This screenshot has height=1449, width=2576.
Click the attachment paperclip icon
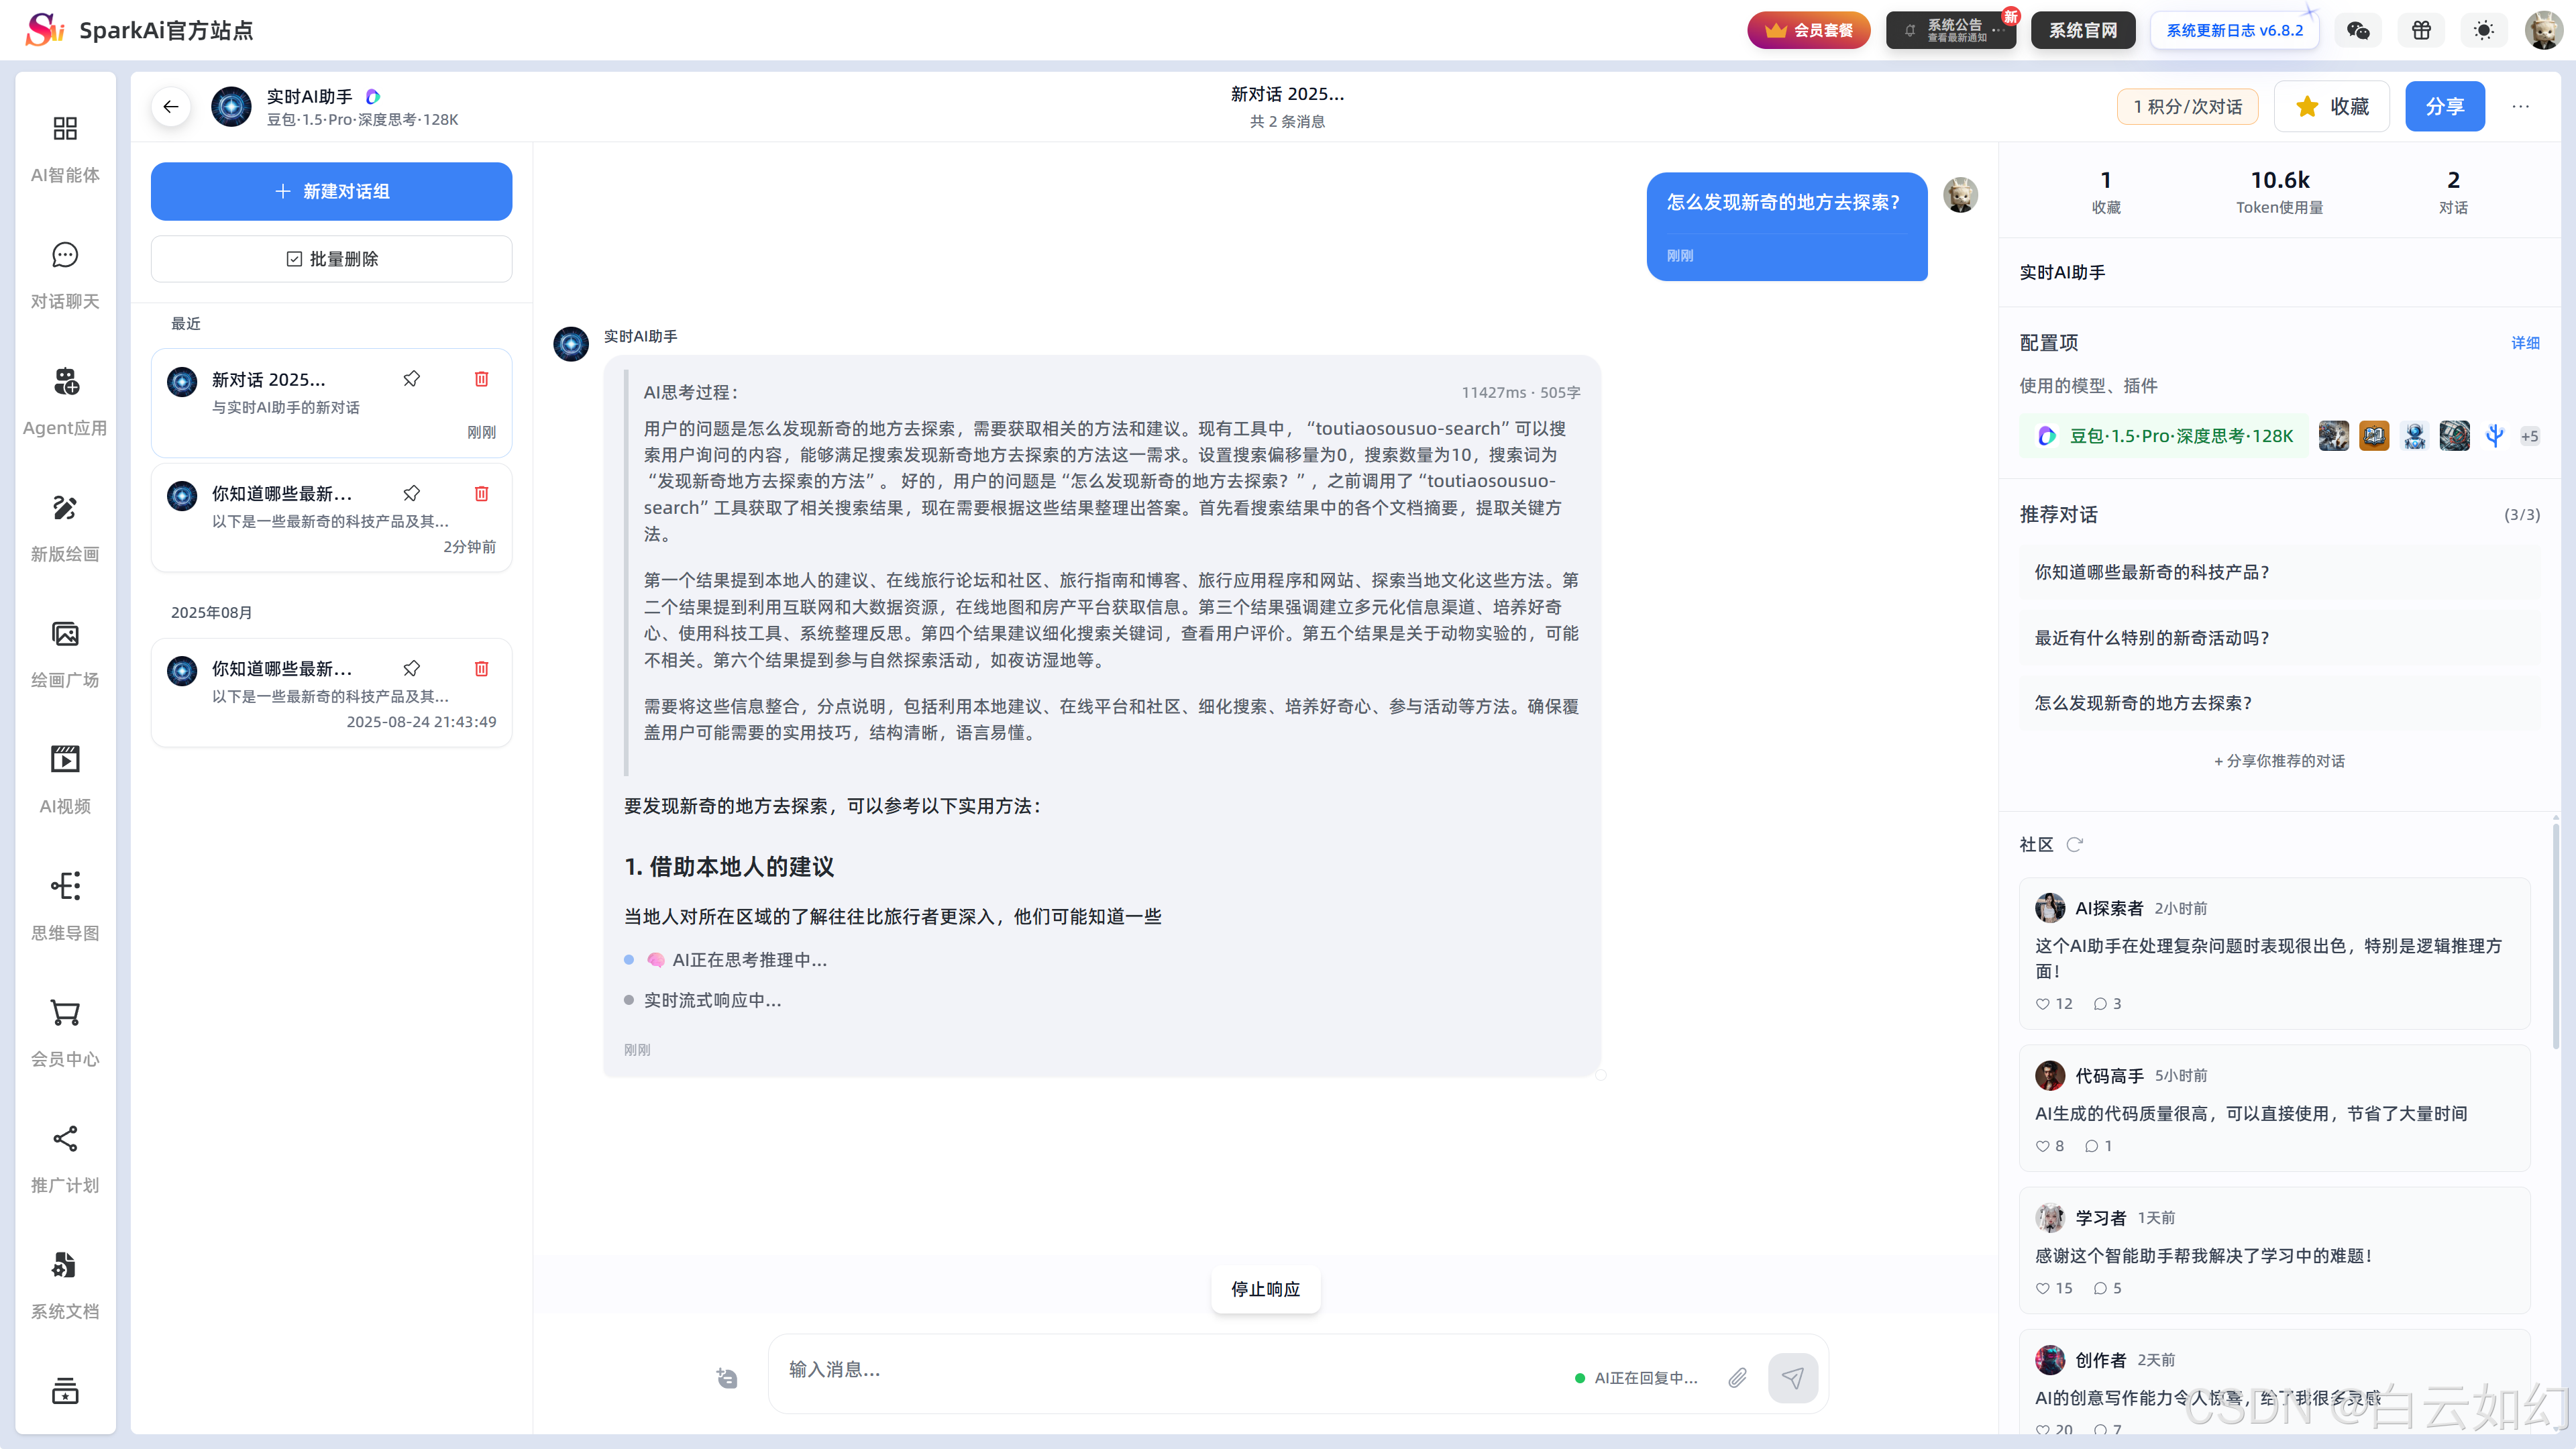[x=1737, y=1378]
